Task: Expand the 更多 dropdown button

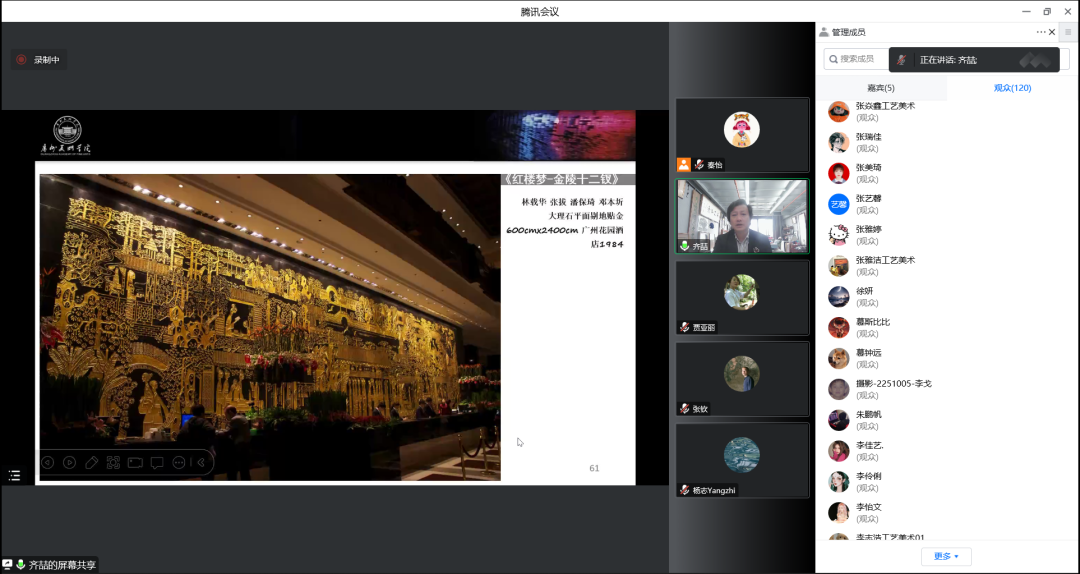Action: 946,556
